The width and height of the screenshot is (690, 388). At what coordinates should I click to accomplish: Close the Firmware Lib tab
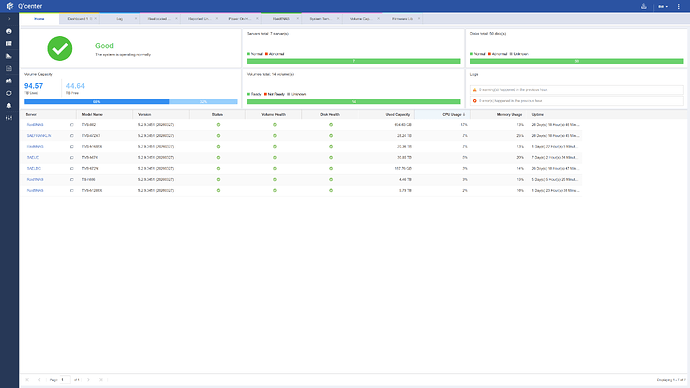pos(419,18)
